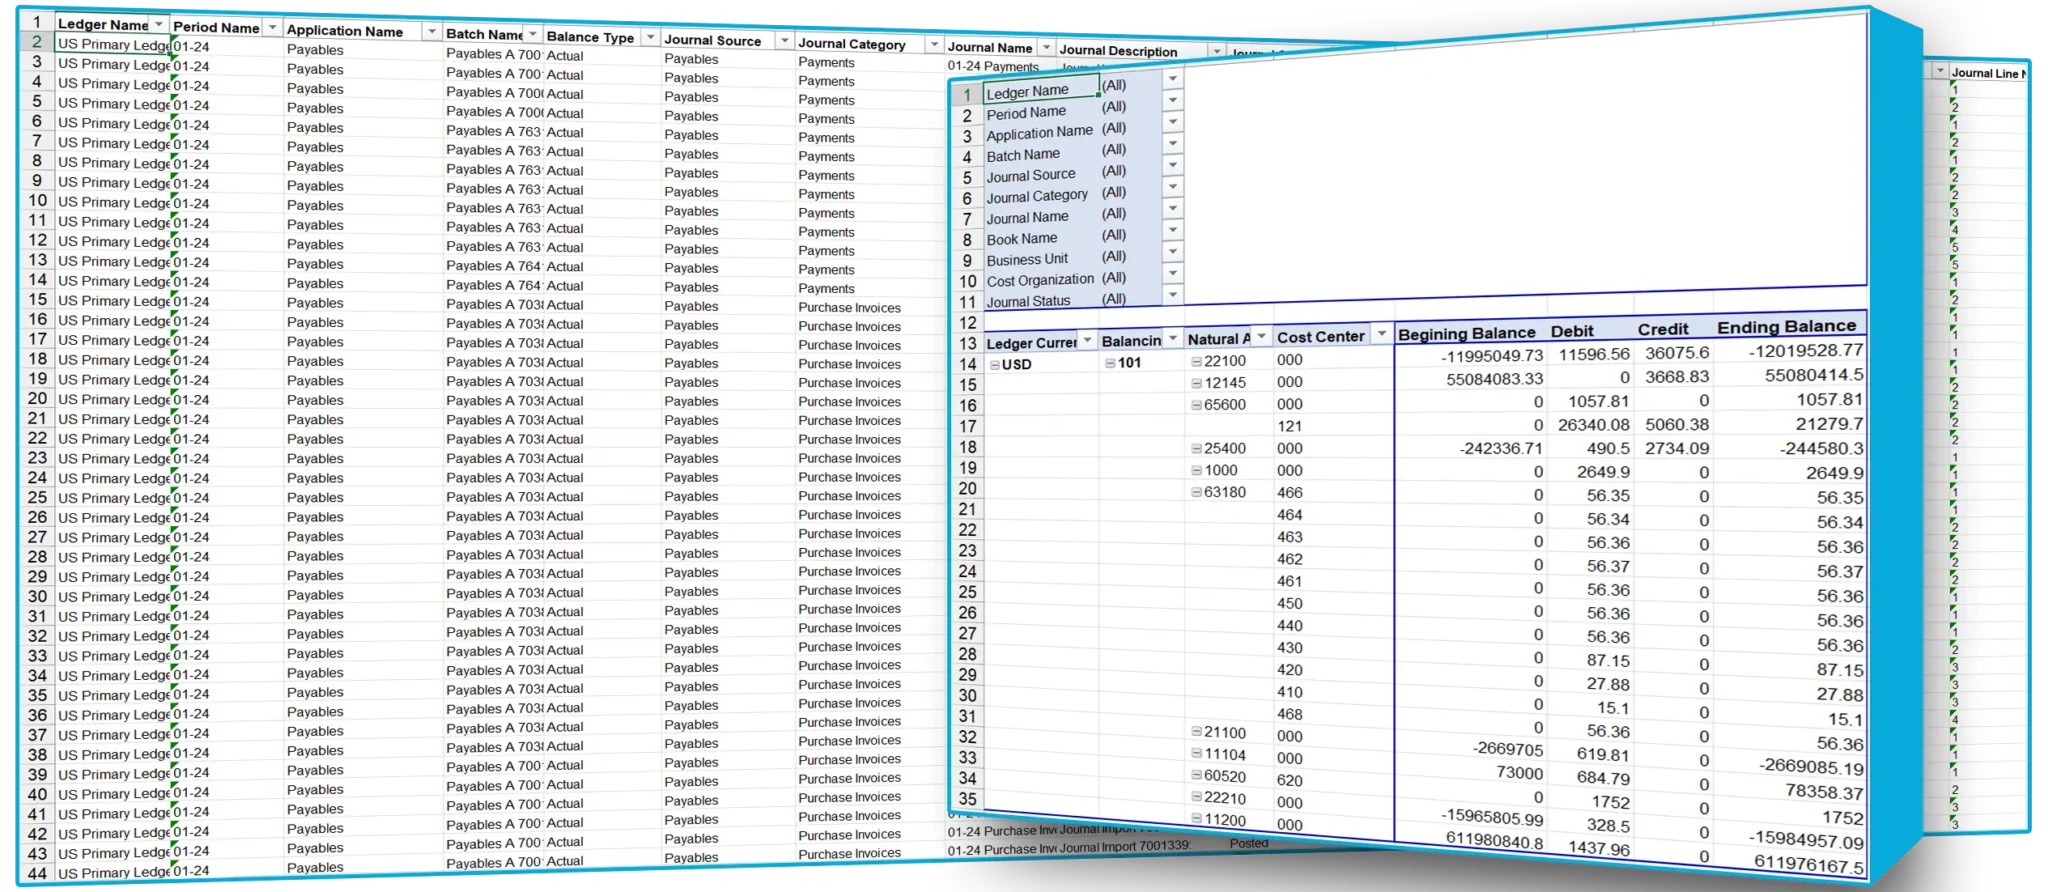The image size is (2048, 892).
Task: Collapse the 101 balancing segment group
Action: 1109,363
